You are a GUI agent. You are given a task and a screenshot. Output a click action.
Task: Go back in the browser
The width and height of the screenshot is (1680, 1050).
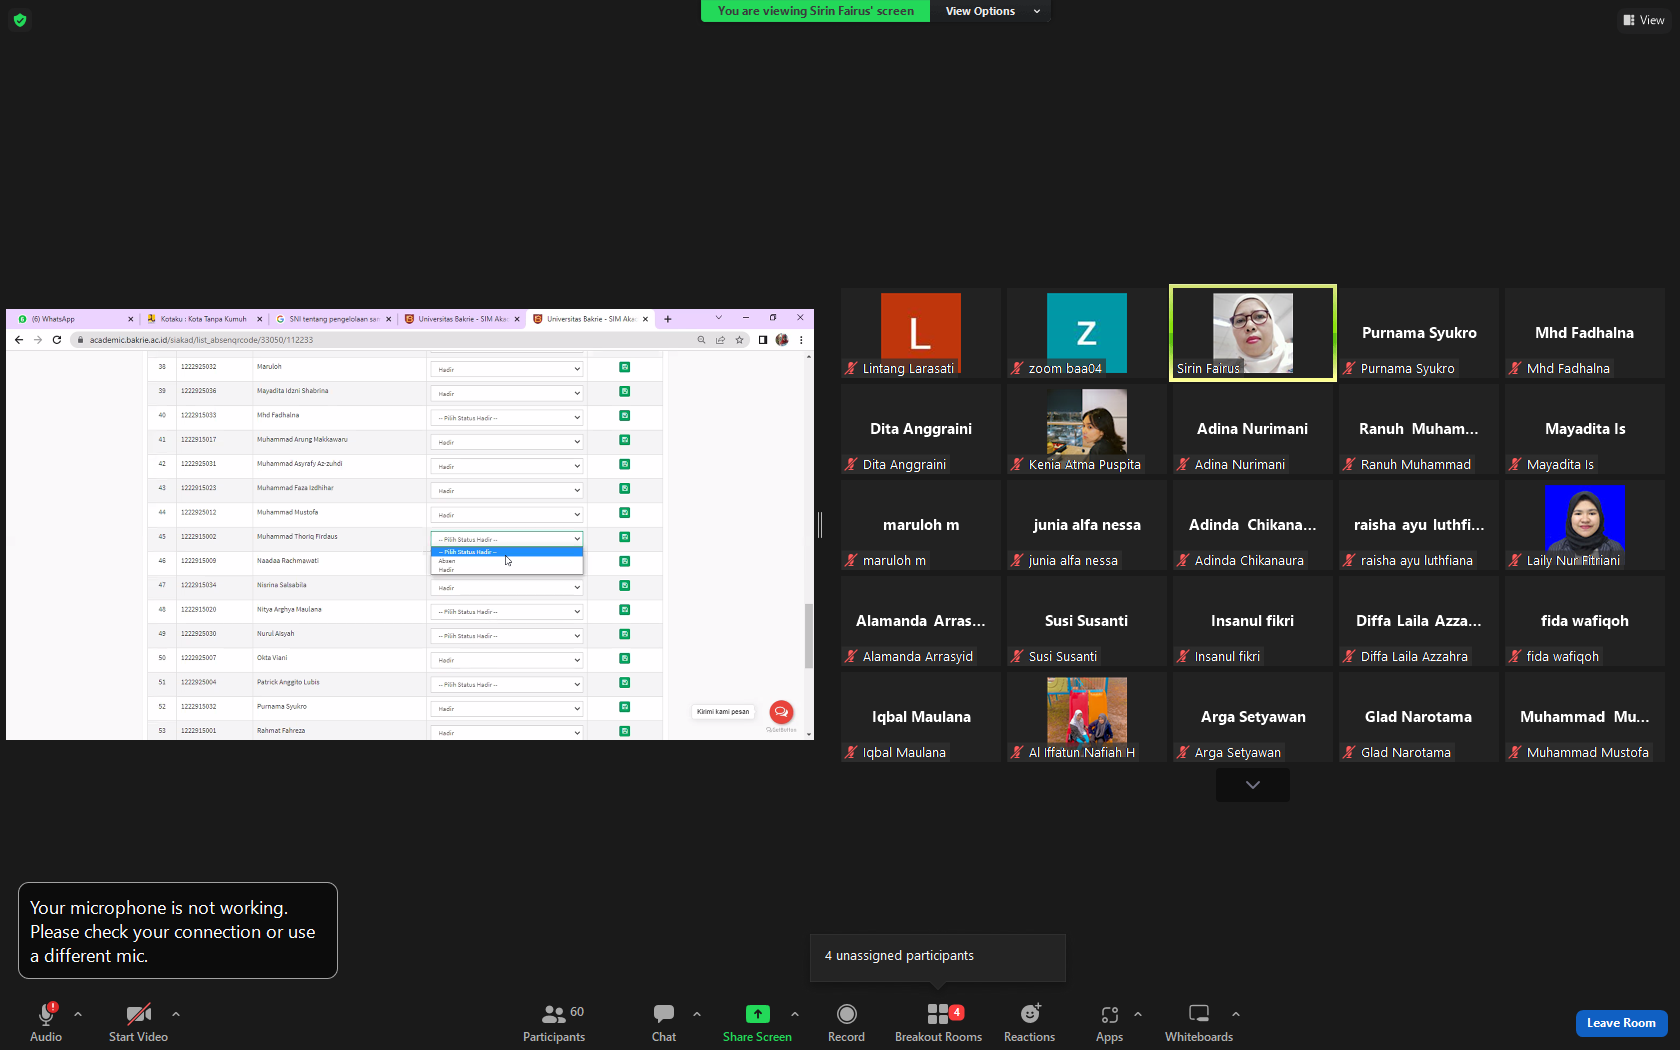tap(19, 340)
